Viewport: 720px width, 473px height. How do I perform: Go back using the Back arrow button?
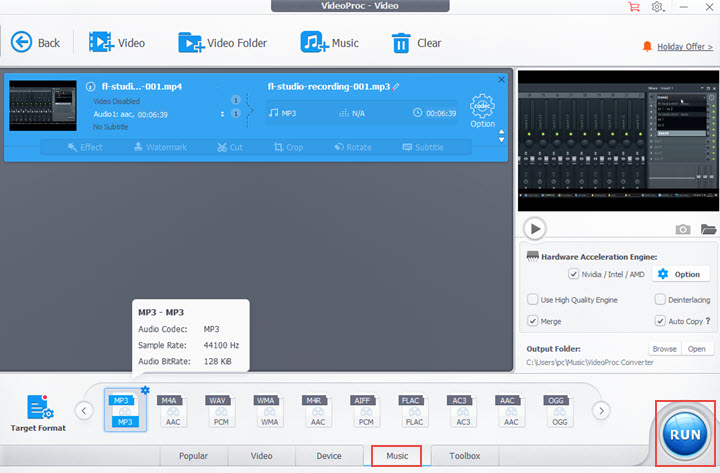click(35, 43)
